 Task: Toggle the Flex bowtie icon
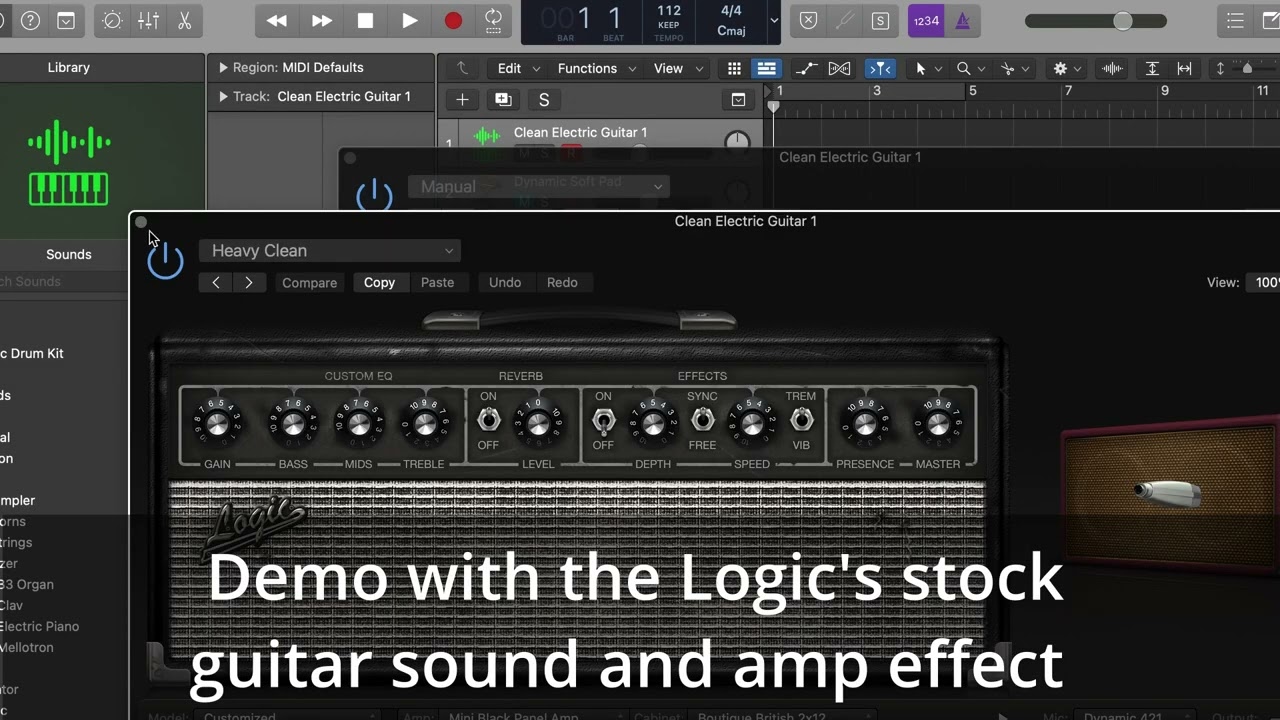[x=839, y=68]
